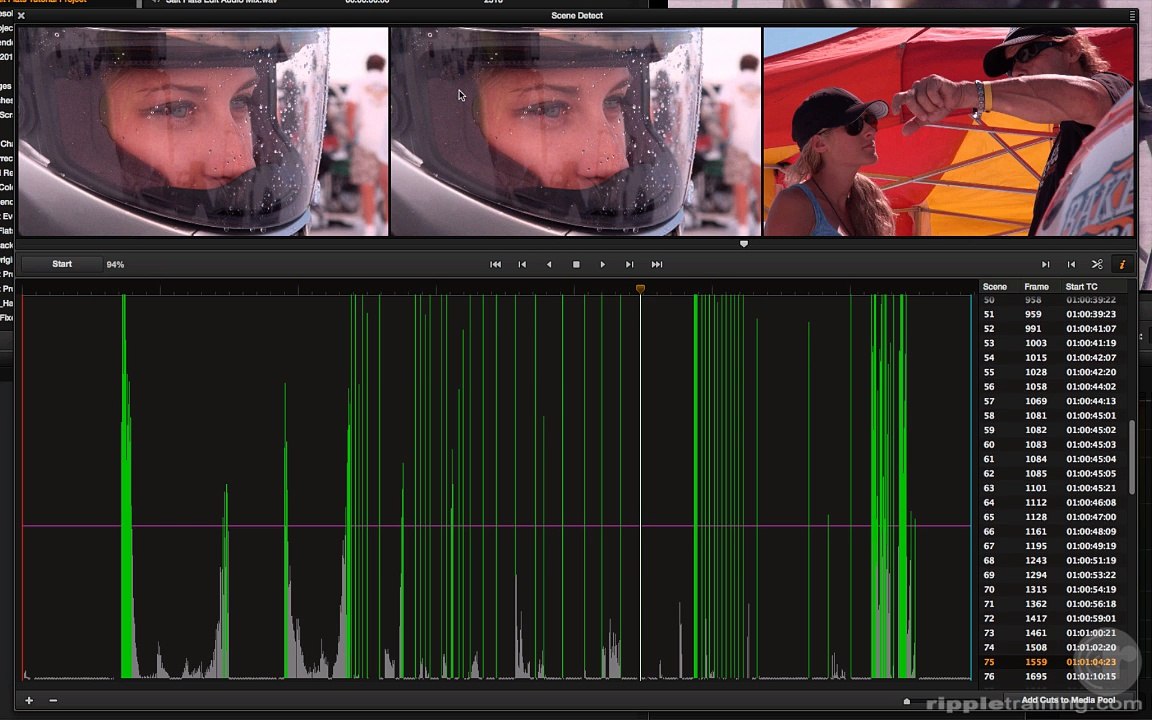Click the Start TC column header
1152x720 pixels.
(x=1081, y=287)
